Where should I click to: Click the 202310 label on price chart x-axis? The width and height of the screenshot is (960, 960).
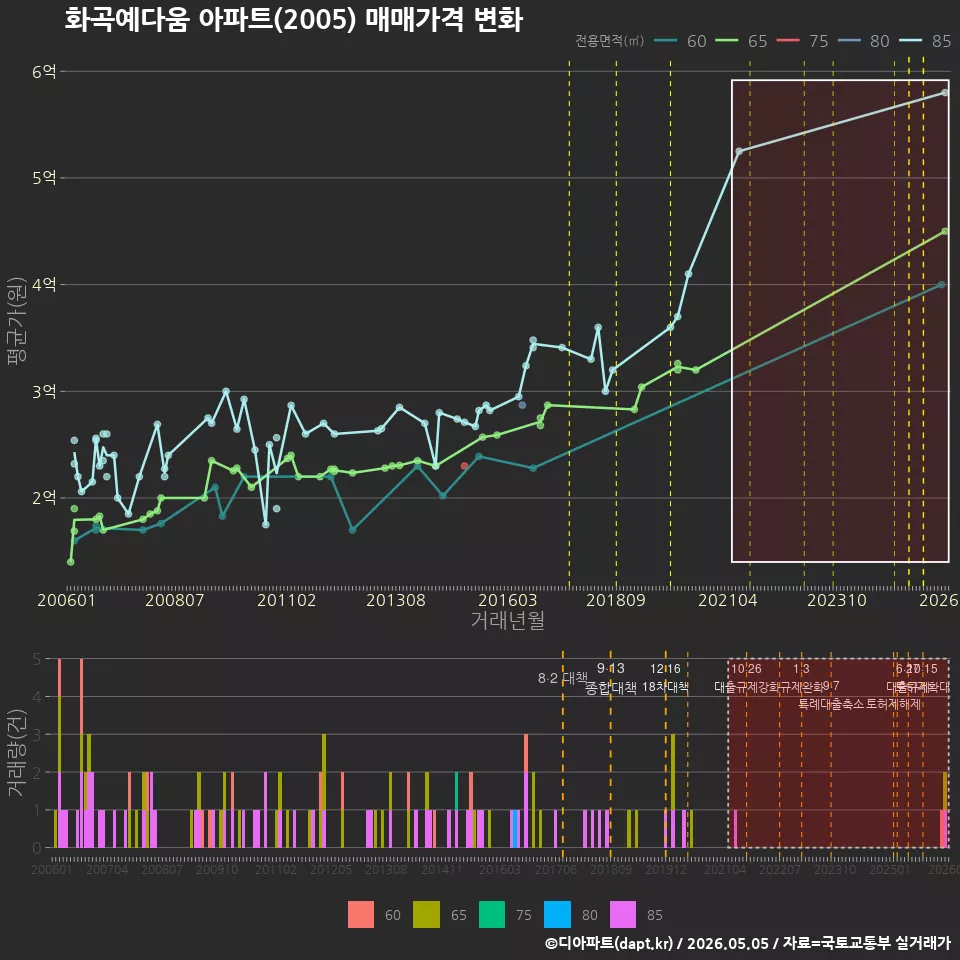(837, 600)
